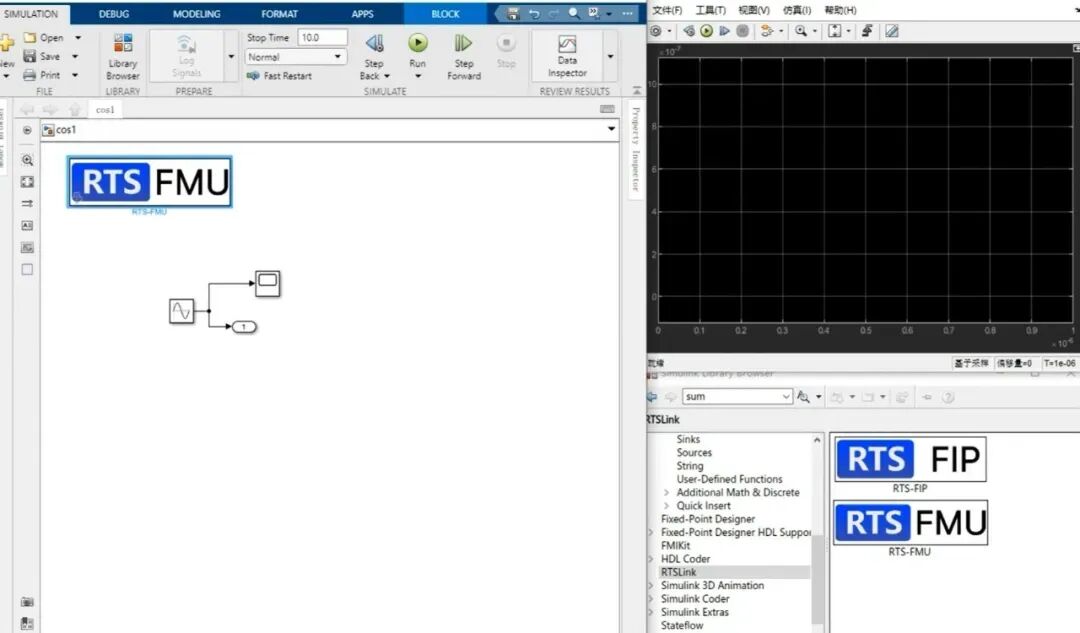Open the Run button dropdown arrow
The height and width of the screenshot is (633, 1080).
pos(417,76)
